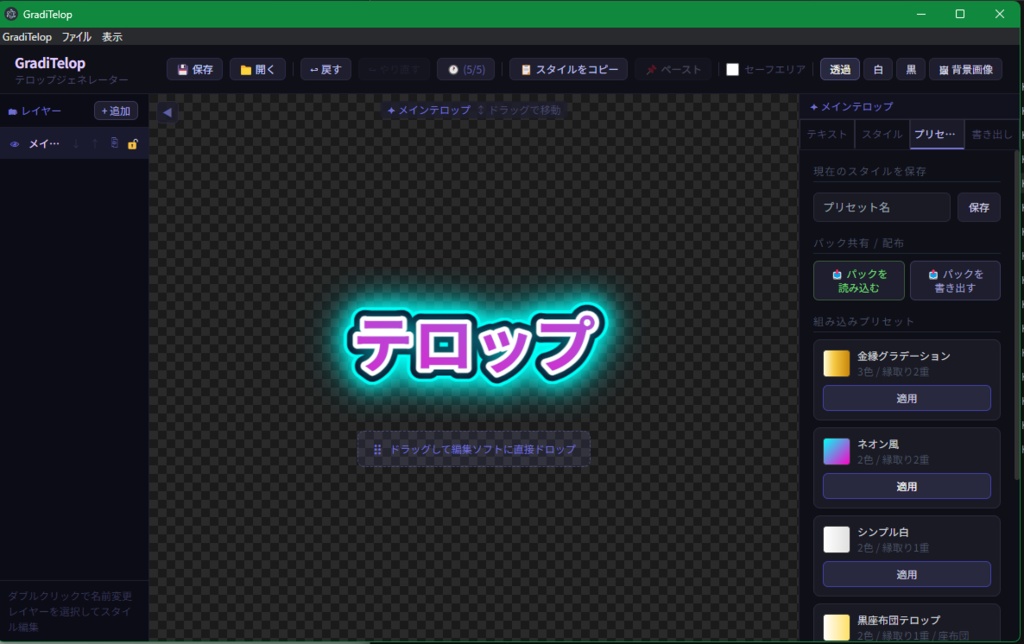
Task: Collapse the layer panel with triangle arrow
Action: pos(167,112)
